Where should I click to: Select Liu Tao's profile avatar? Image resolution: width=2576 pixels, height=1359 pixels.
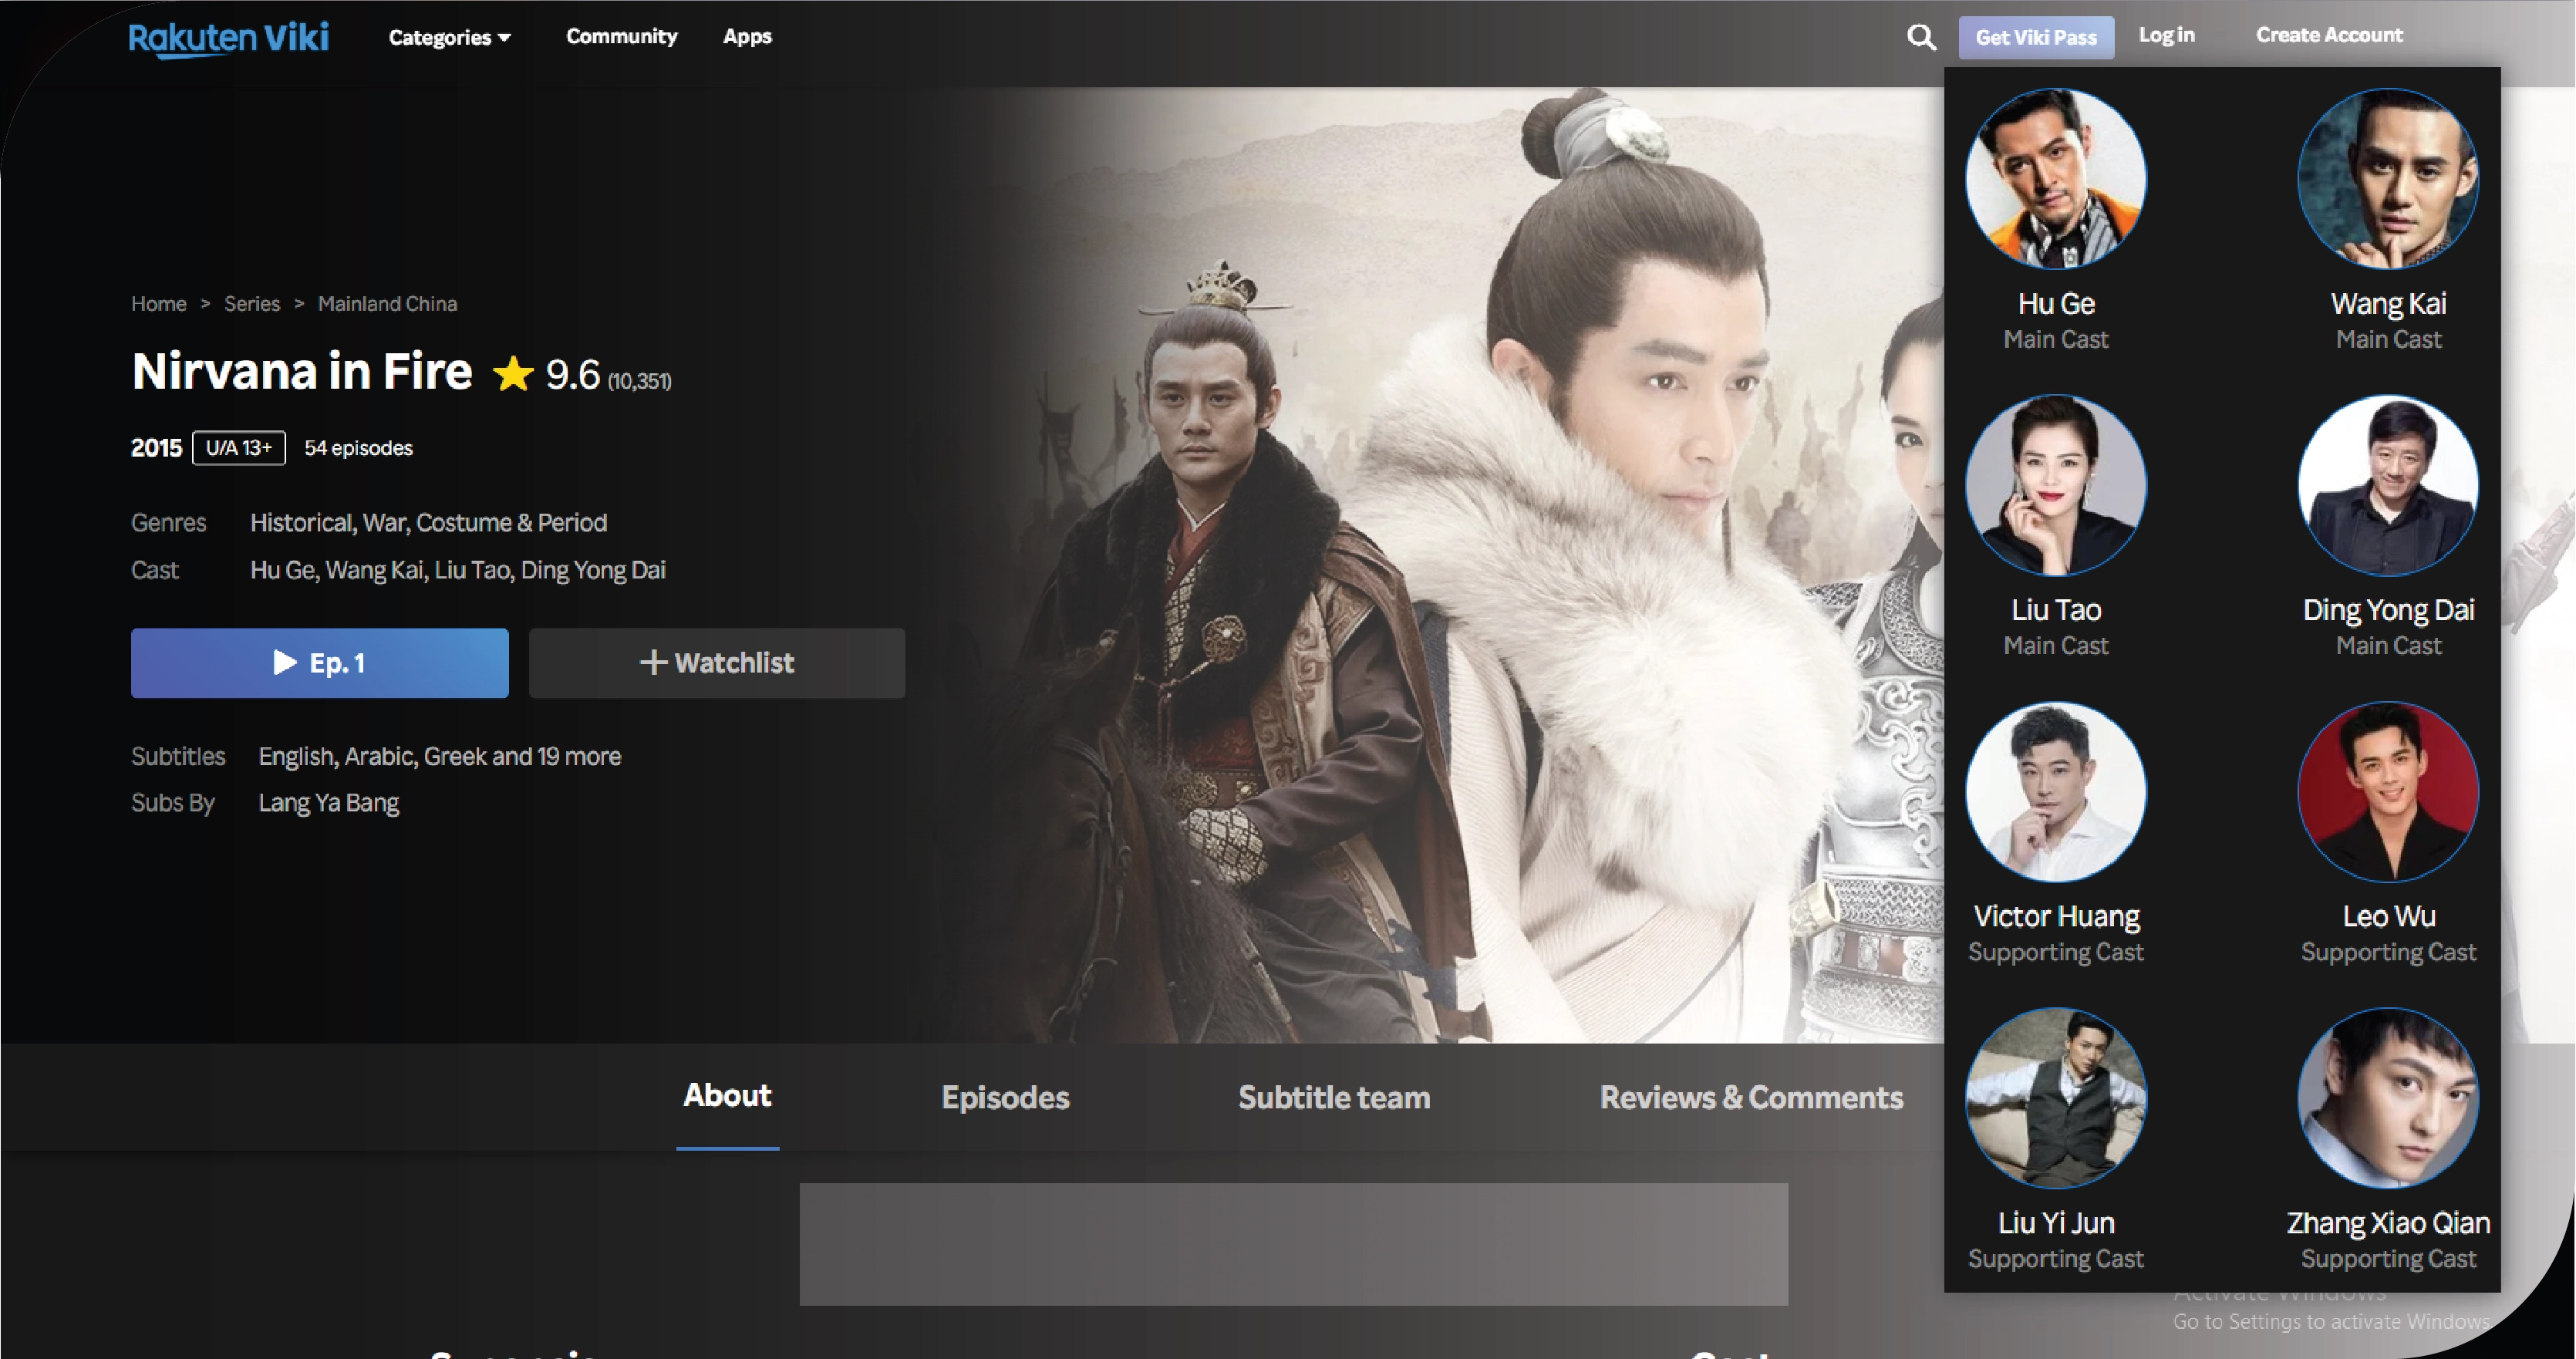point(2055,486)
